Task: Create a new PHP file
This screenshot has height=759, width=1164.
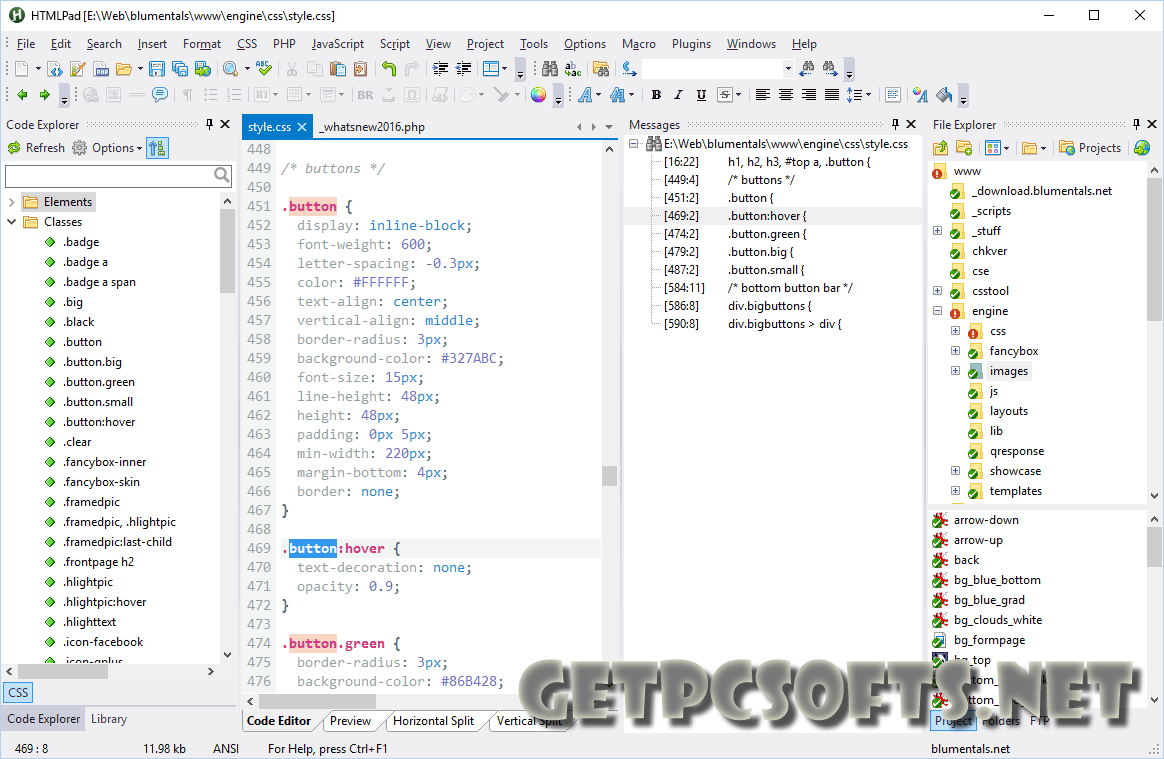Action: [x=101, y=69]
